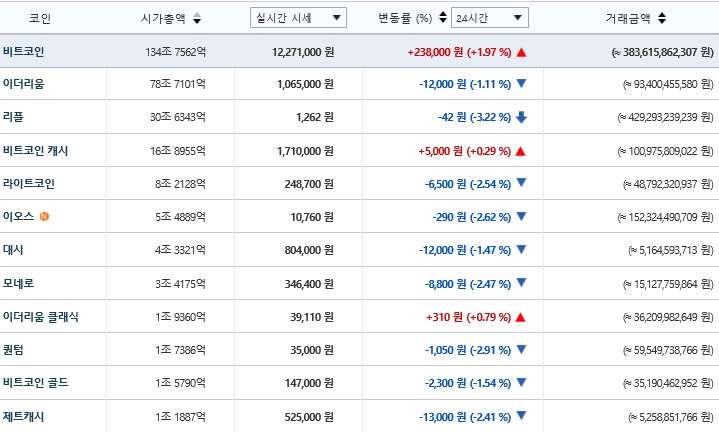Click the red up arrow in 비트코인 row

tap(521, 52)
